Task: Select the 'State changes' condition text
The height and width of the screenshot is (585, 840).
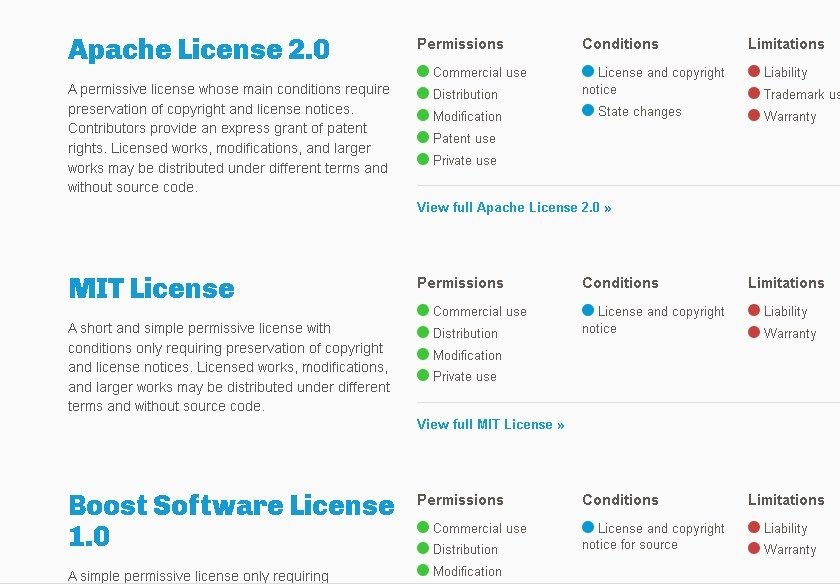Action: click(x=640, y=111)
